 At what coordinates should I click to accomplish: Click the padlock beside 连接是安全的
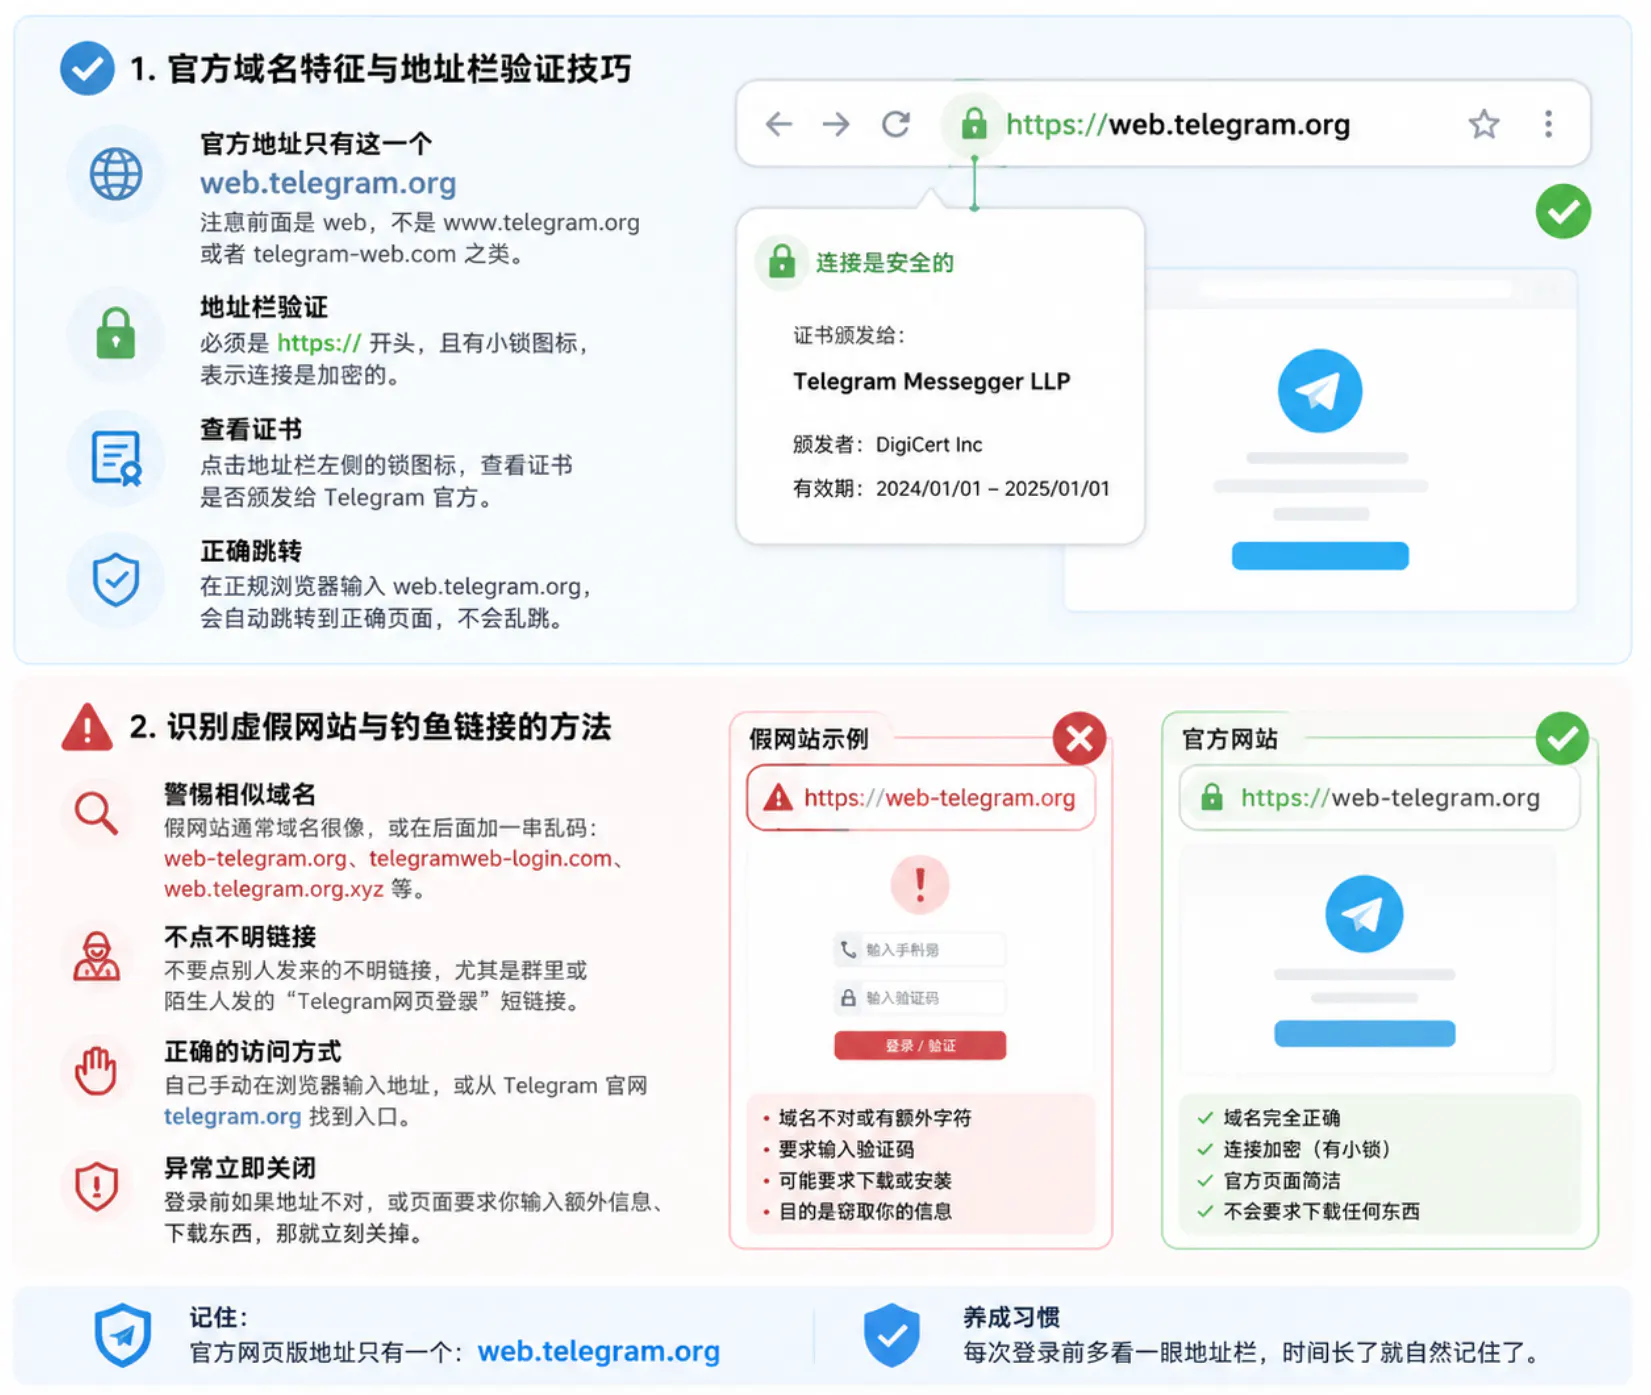coord(781,263)
